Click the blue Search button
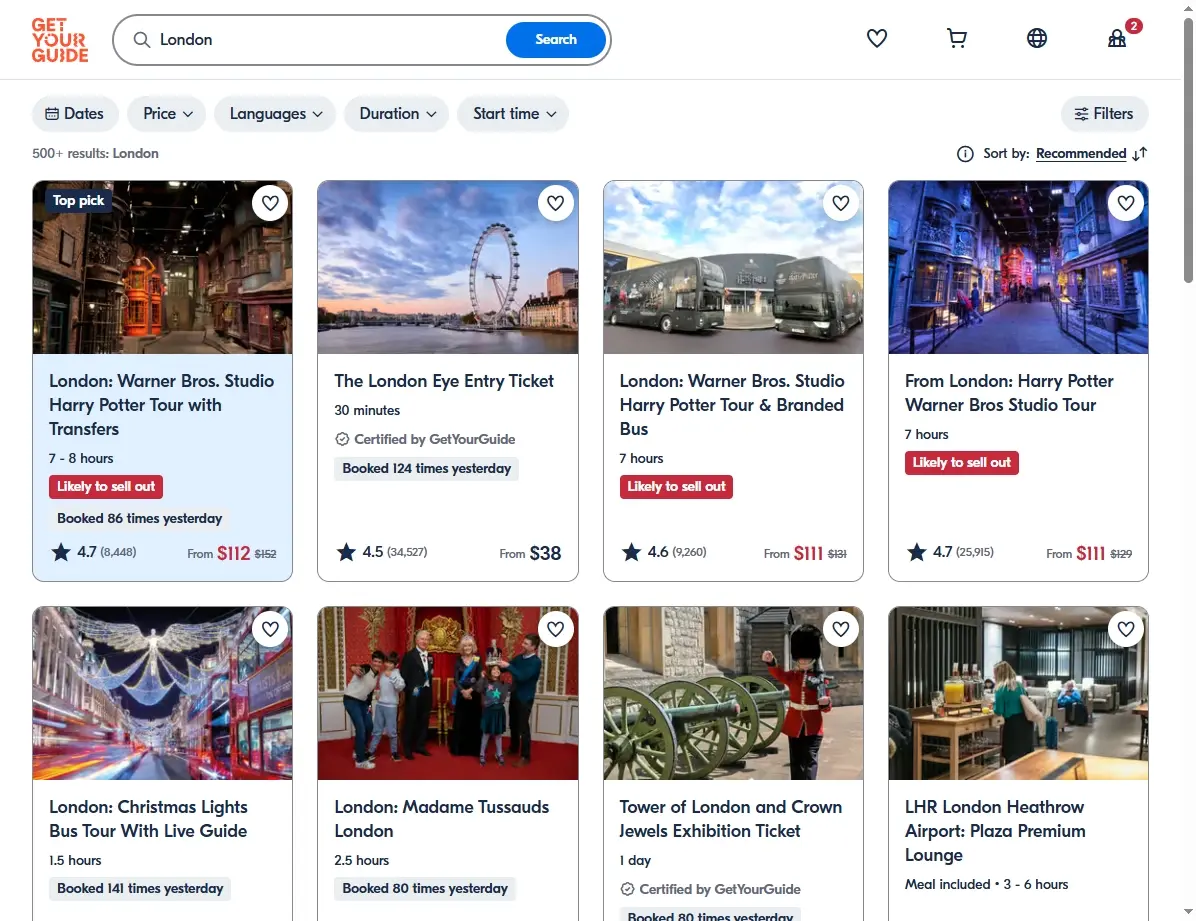 555,40
